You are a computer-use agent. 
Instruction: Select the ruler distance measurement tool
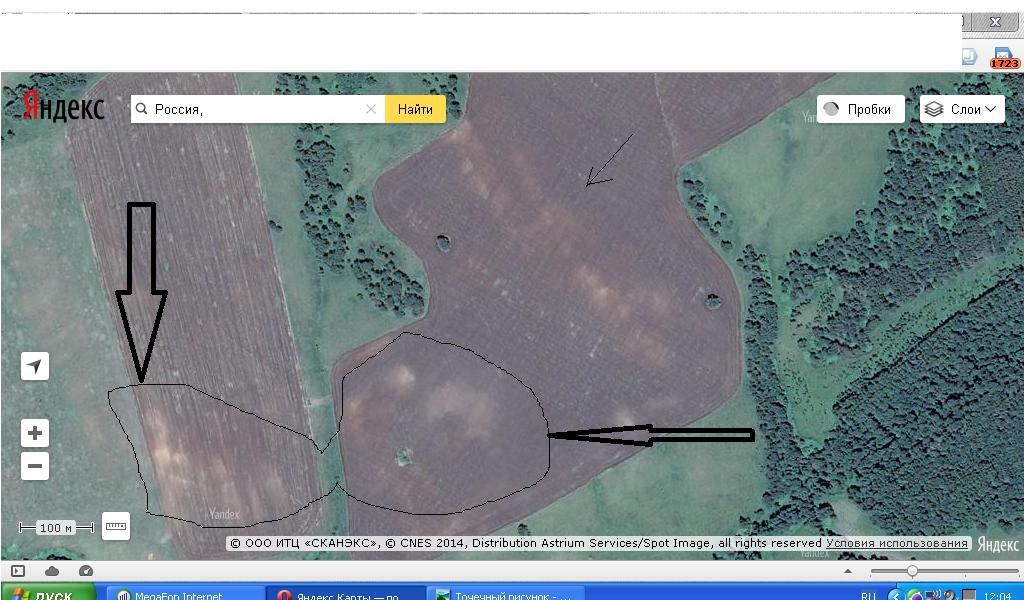[116, 526]
